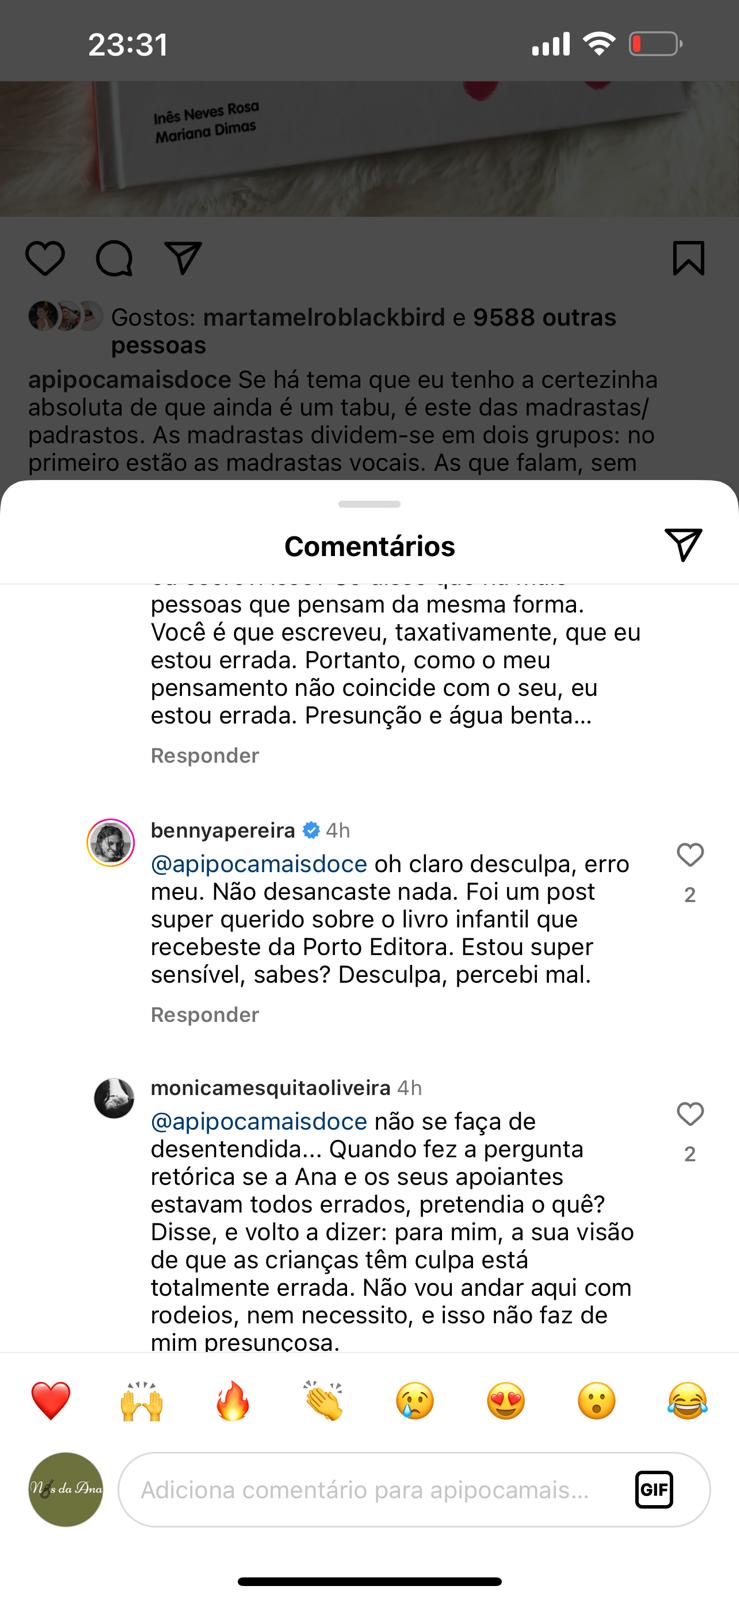Save the post with the bookmark icon
The height and width of the screenshot is (1600, 739).
(688, 258)
